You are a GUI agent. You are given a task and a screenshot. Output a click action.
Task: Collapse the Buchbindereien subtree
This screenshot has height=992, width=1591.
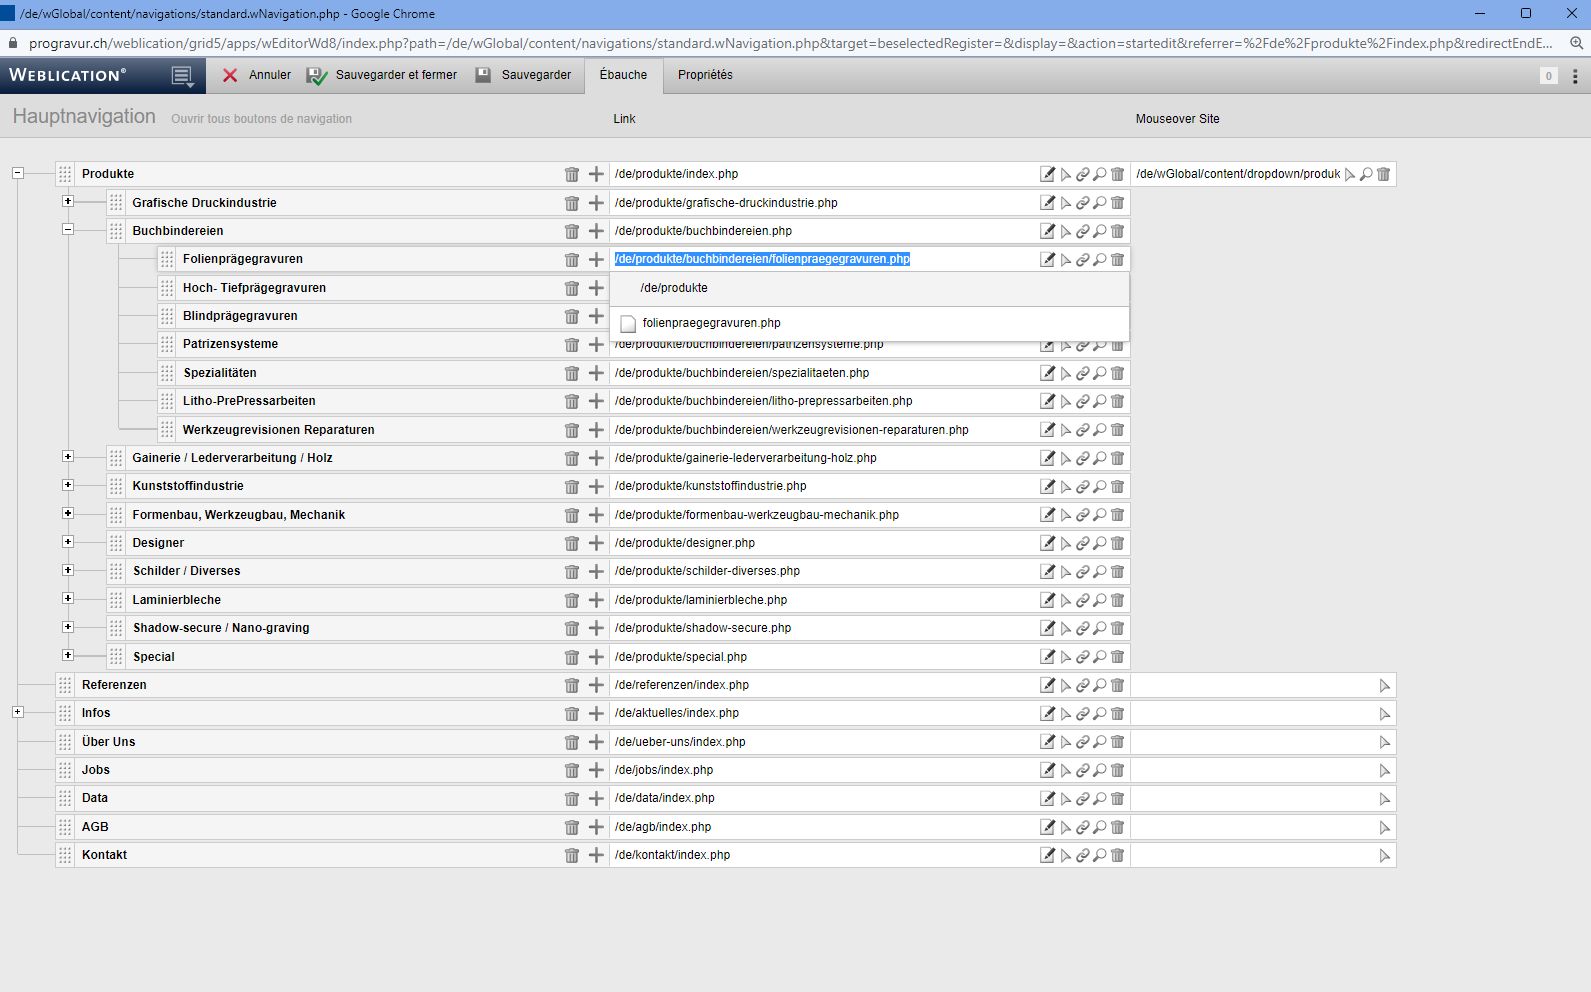point(68,230)
